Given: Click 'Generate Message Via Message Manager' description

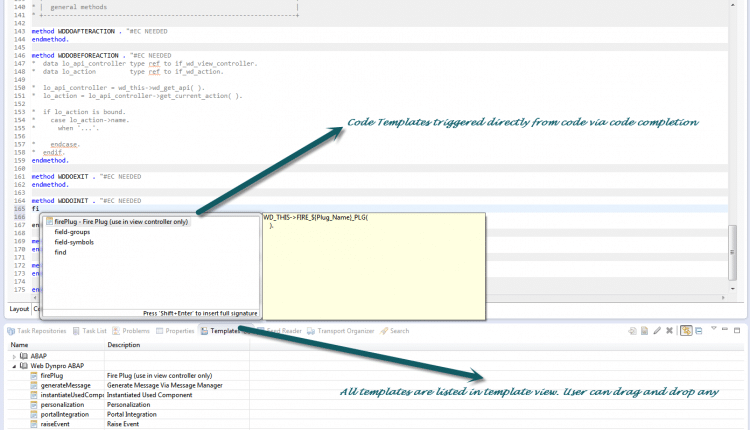Looking at the screenshot, I should [165, 386].
